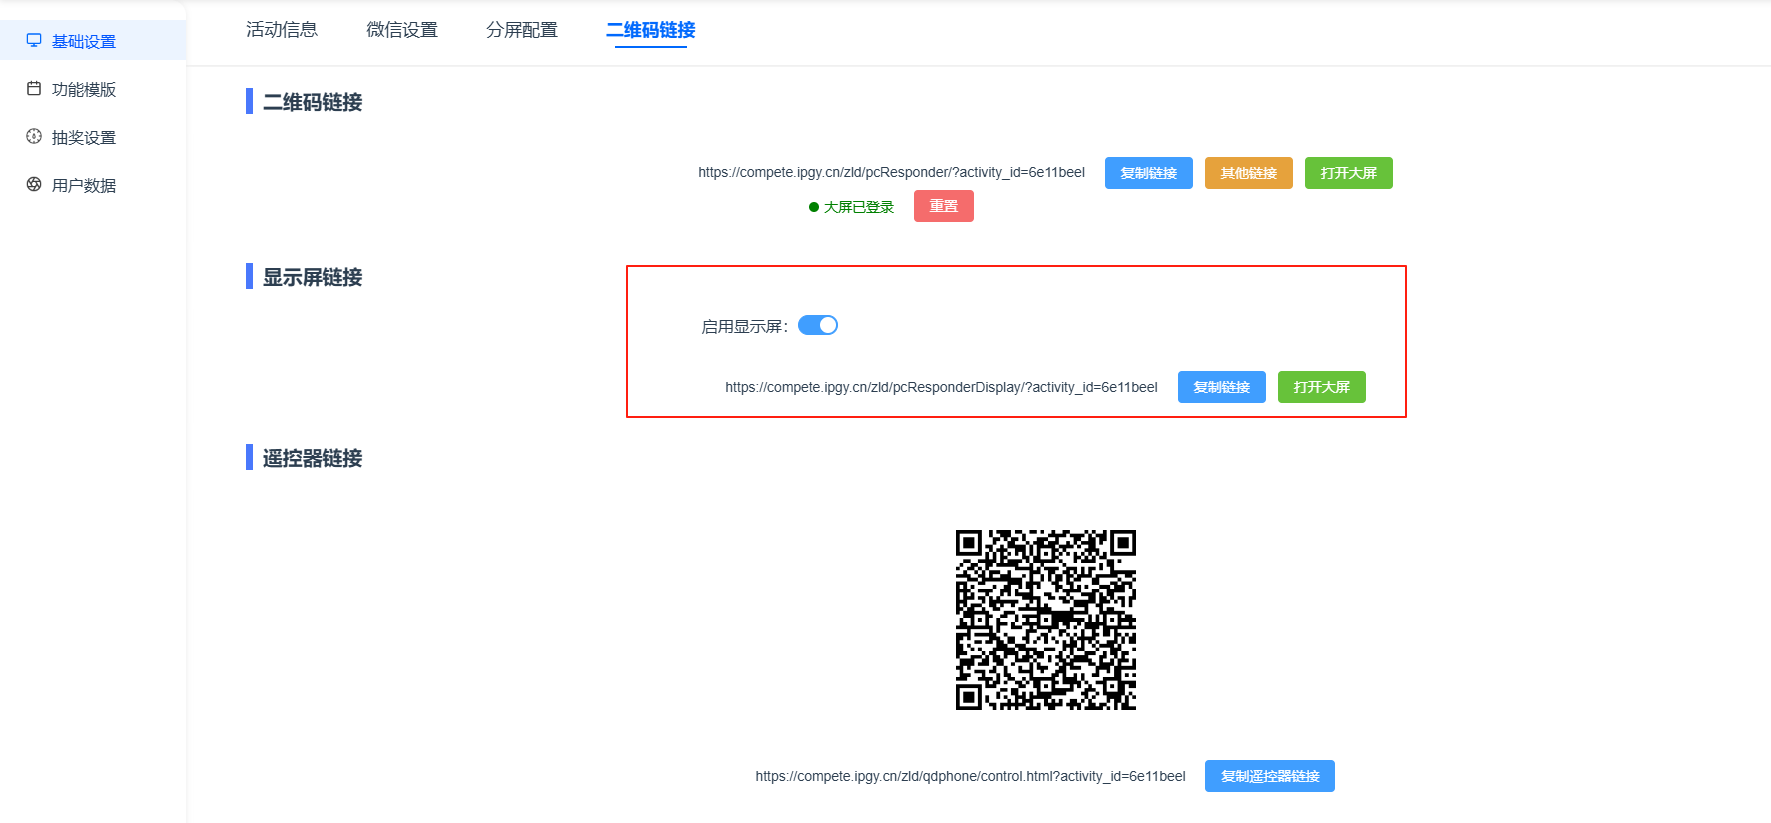Click the aperture icon beside 用户数据
Screen dimensions: 1771x823
pyautogui.click(x=34, y=185)
